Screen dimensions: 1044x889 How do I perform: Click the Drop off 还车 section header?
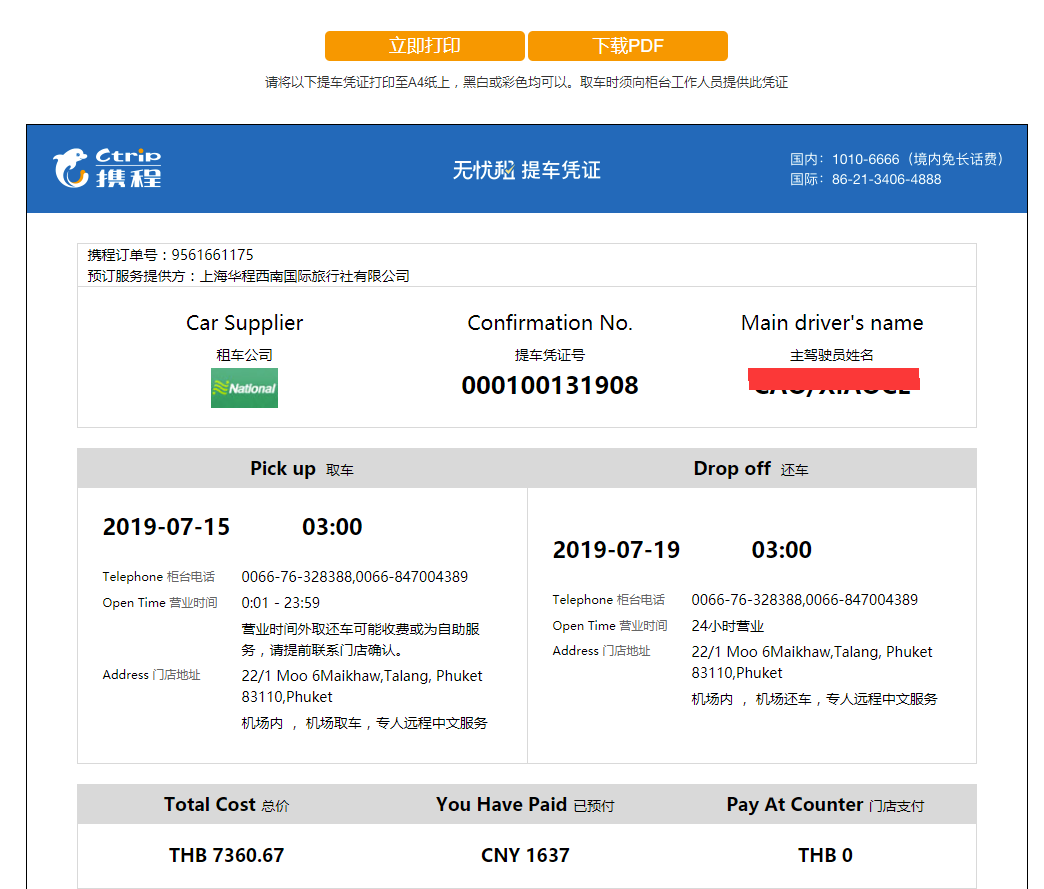pyautogui.click(x=750, y=469)
